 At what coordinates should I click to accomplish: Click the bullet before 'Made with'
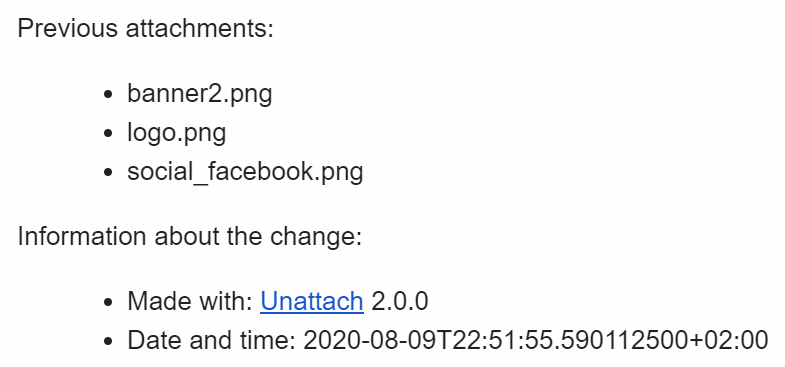[107, 302]
